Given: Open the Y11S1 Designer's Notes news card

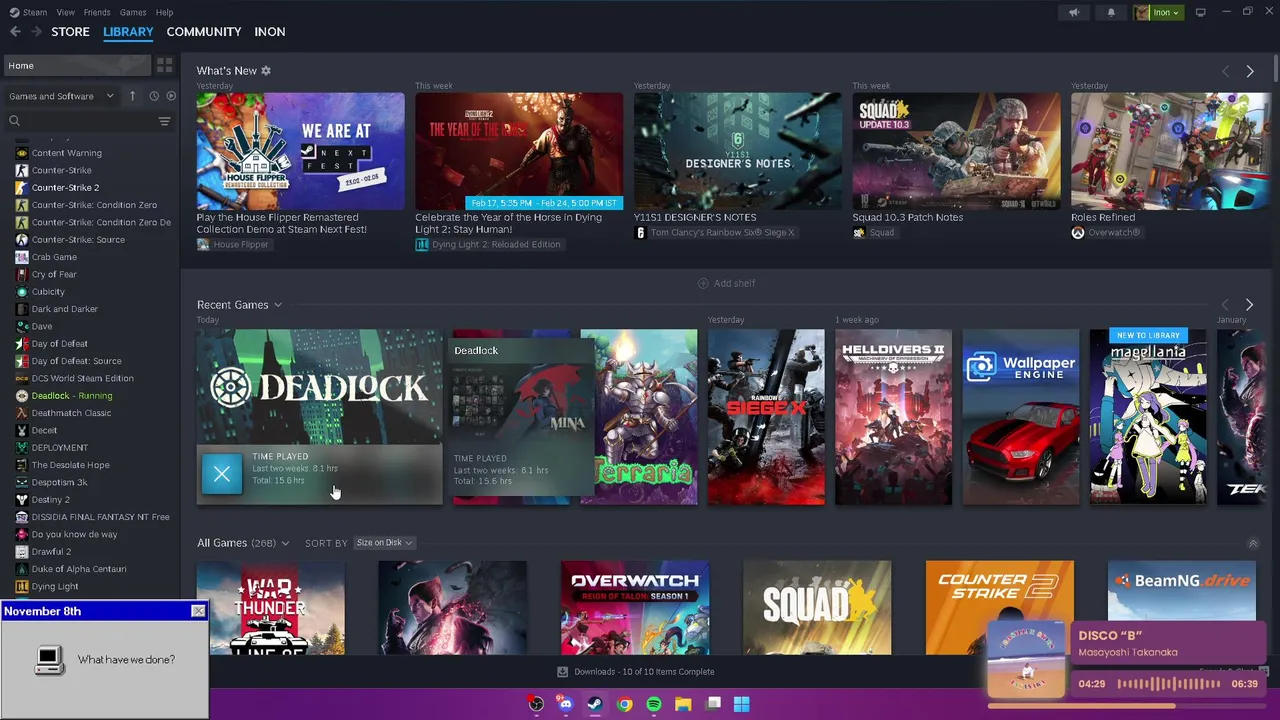Looking at the screenshot, I should pos(737,151).
